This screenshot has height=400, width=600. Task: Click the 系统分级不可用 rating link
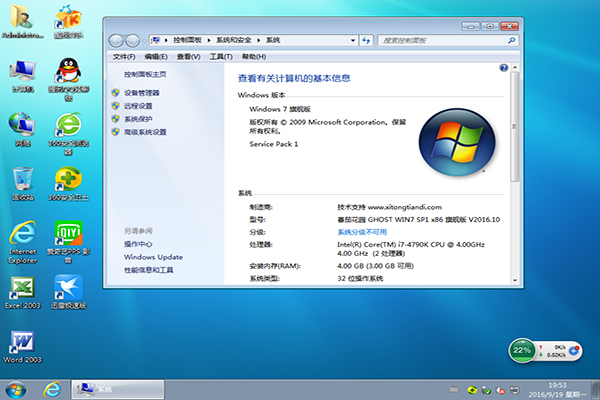click(362, 232)
